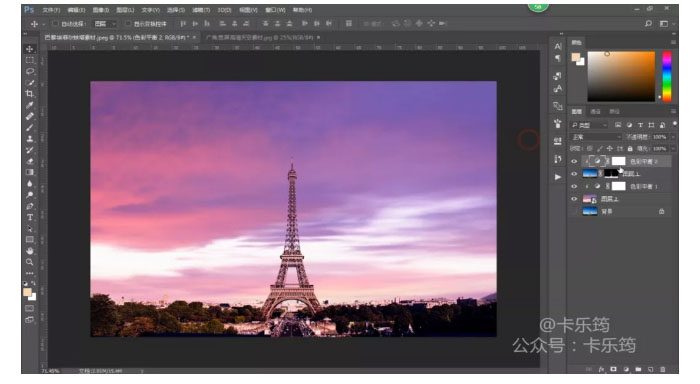Select the Gradient tool
Screen dimensions: 700x384
click(30, 172)
